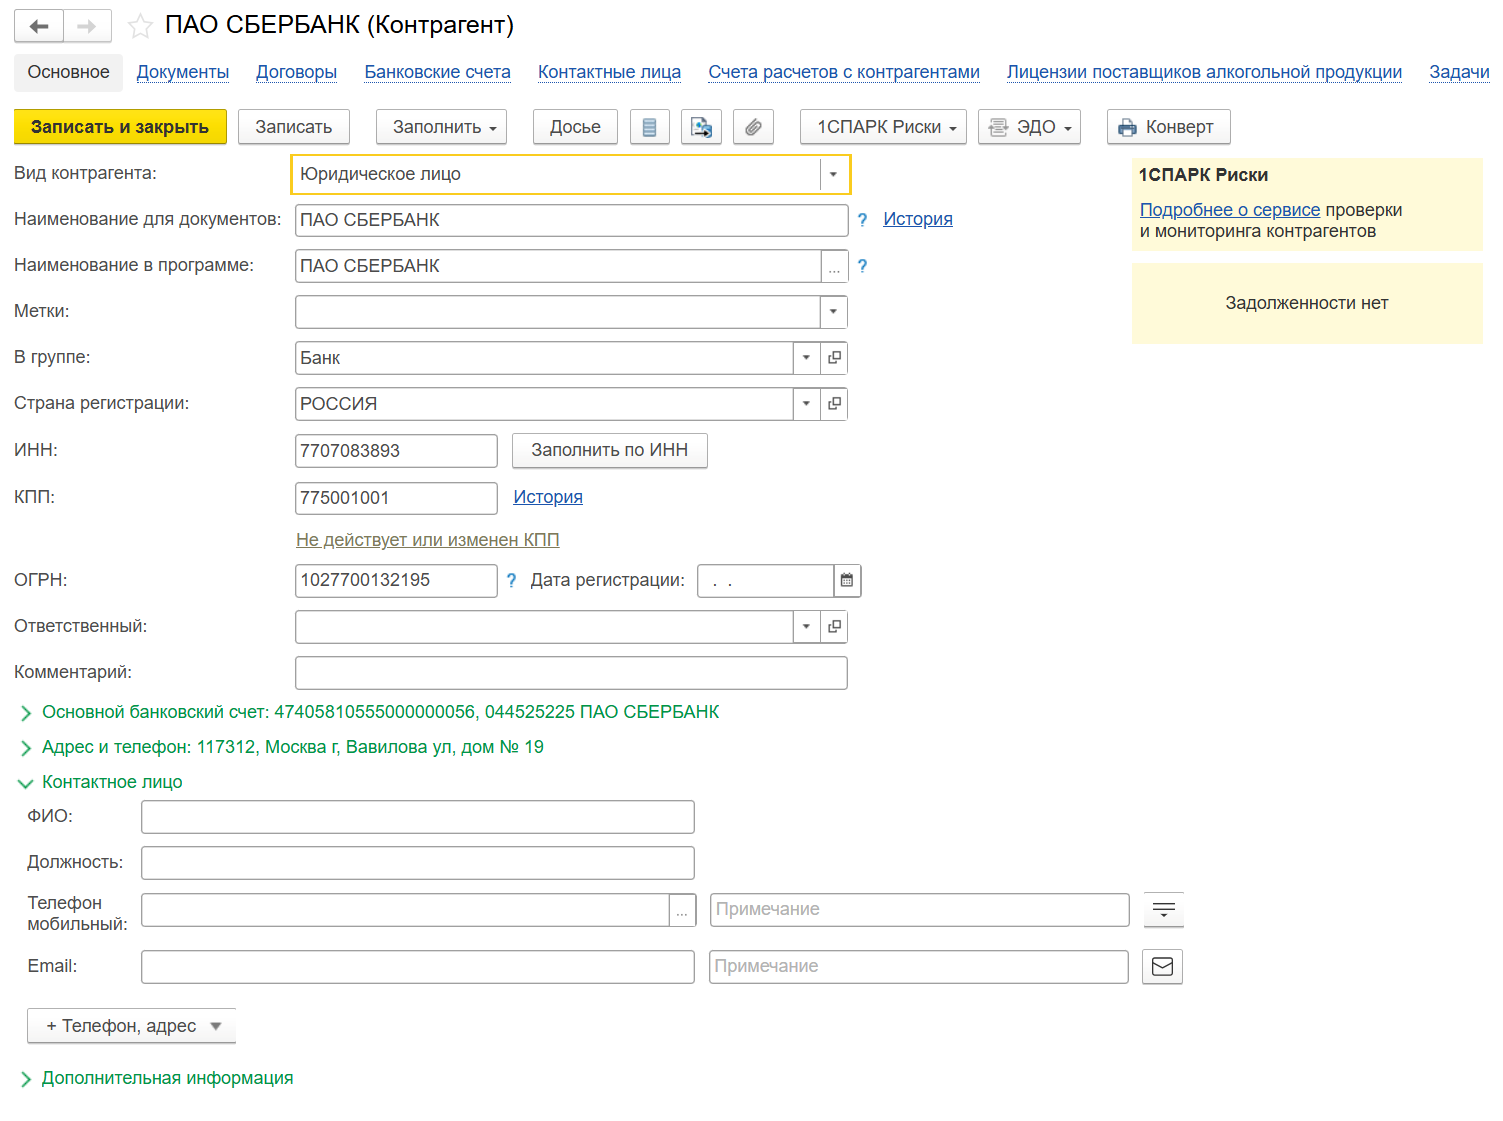Open the 1СПАРК Риски dropdown
1503x1121 pixels.
click(883, 127)
